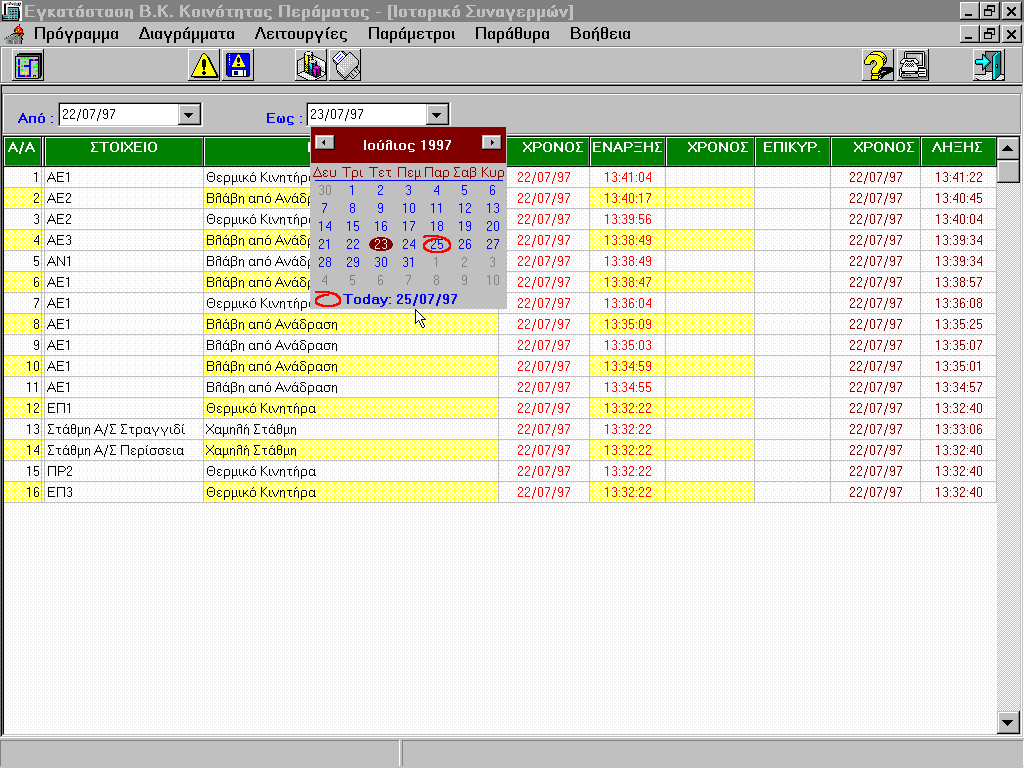Open the 3D bar chart icon
The image size is (1024, 768).
click(x=311, y=66)
